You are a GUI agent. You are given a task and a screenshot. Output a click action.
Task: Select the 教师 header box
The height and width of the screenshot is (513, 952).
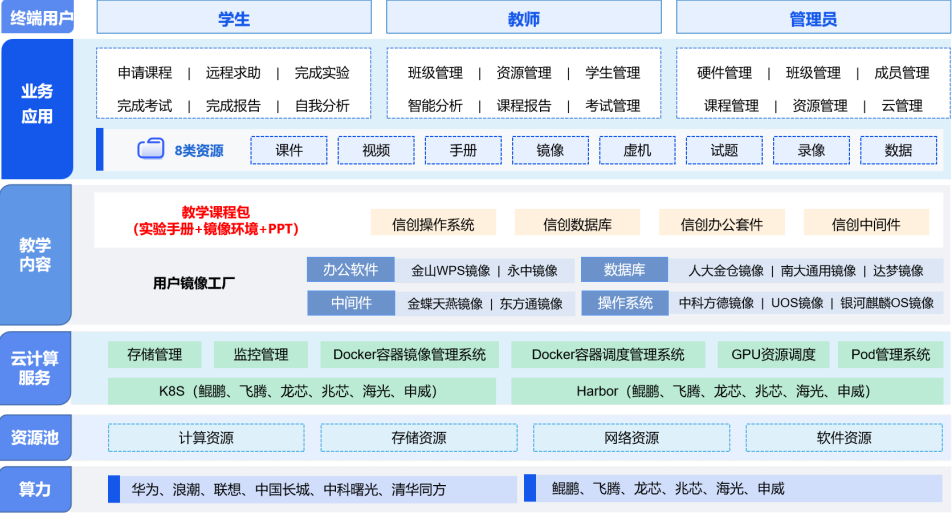pyautogui.click(x=524, y=18)
